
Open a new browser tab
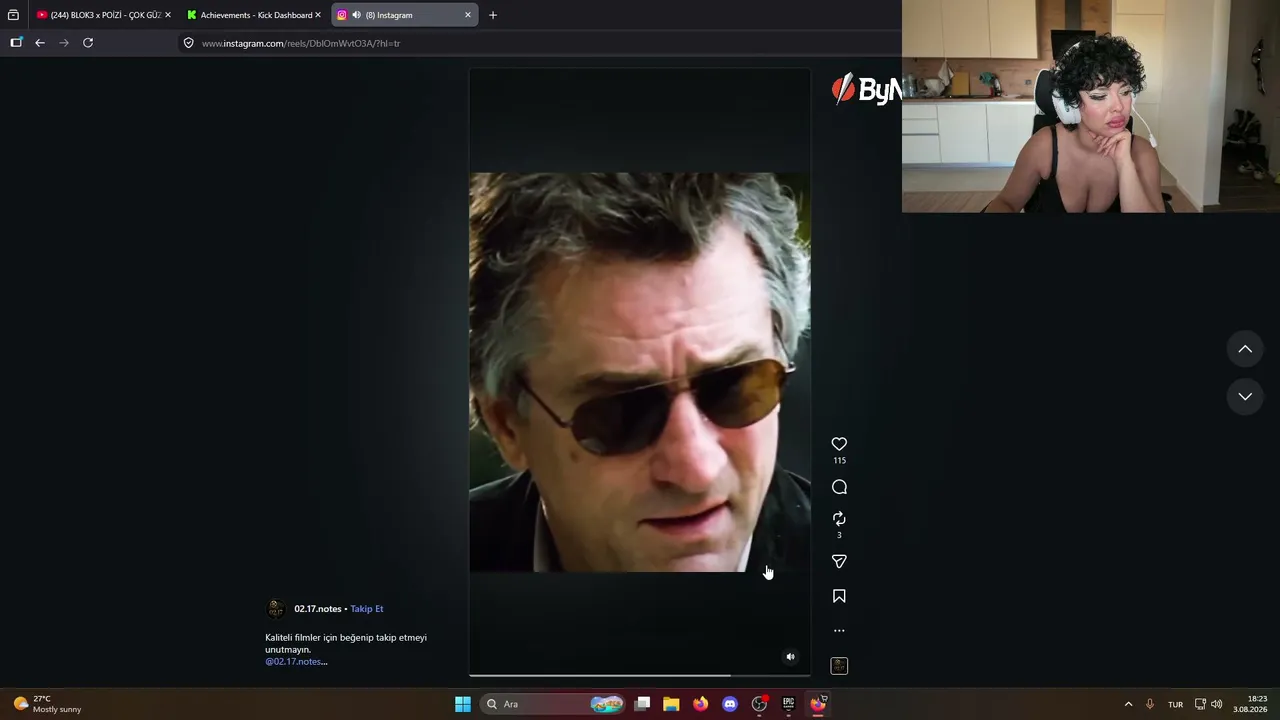click(492, 15)
